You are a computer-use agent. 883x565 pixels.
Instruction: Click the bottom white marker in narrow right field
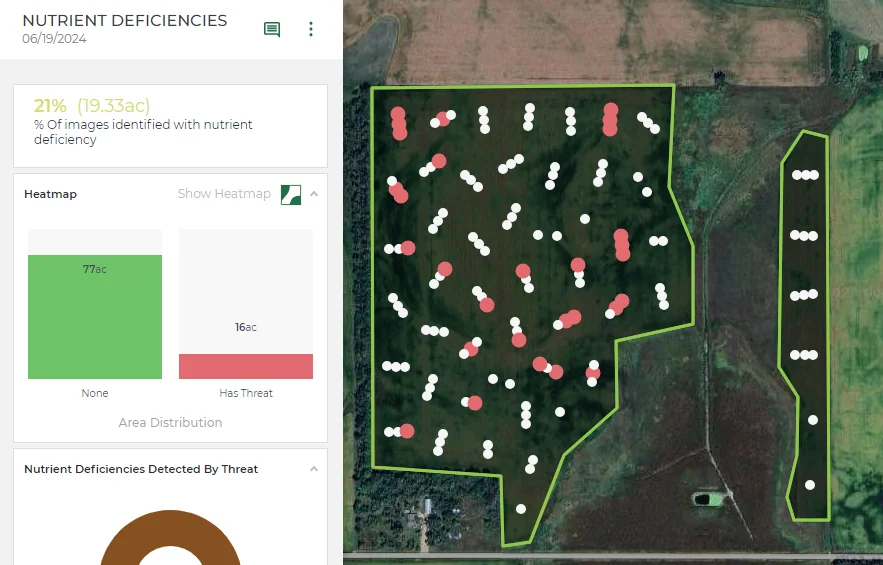click(810, 484)
